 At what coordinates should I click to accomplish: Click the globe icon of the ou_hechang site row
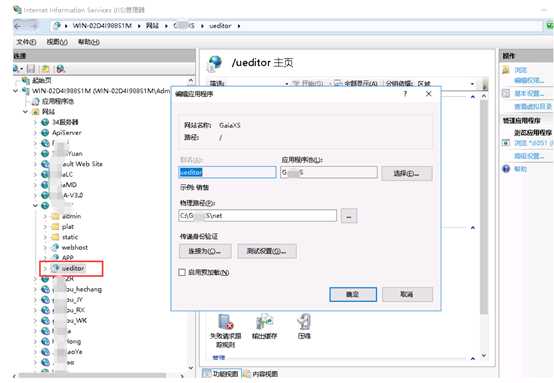click(45, 289)
